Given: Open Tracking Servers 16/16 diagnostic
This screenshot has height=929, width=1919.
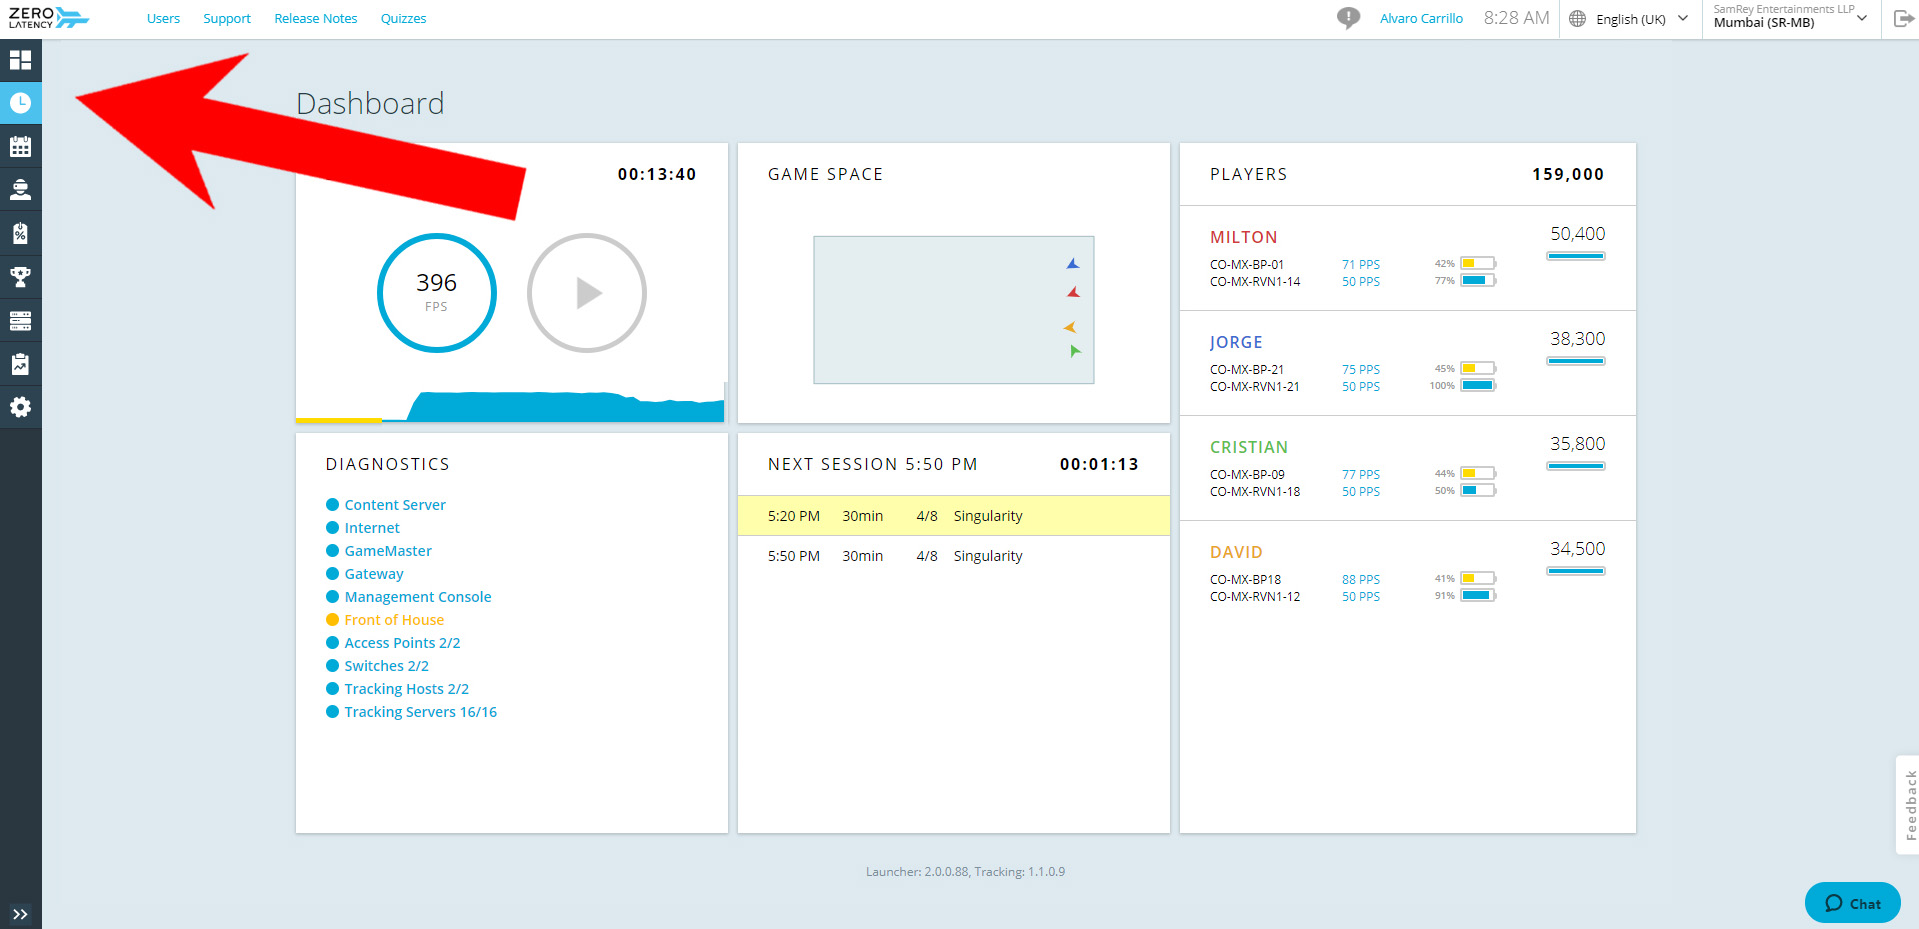Looking at the screenshot, I should [411, 712].
